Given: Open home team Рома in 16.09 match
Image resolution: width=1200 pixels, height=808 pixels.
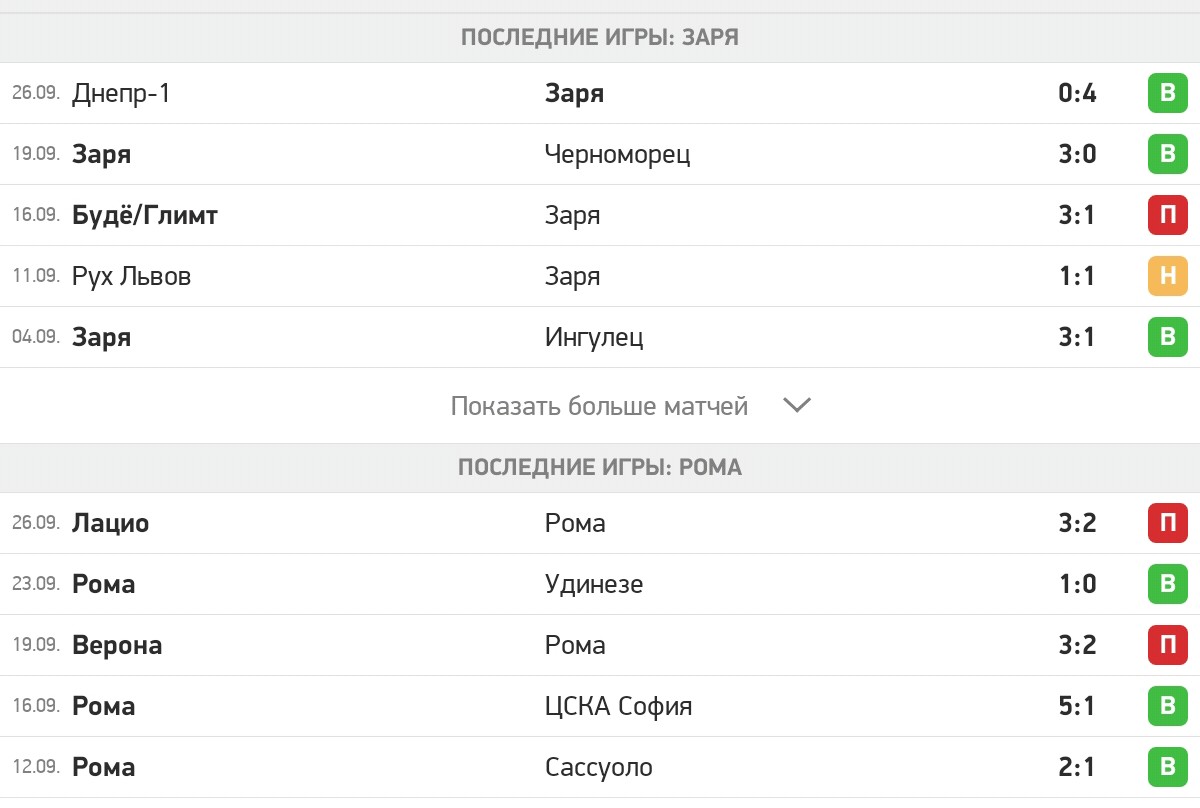Looking at the screenshot, I should pyautogui.click(x=103, y=707).
